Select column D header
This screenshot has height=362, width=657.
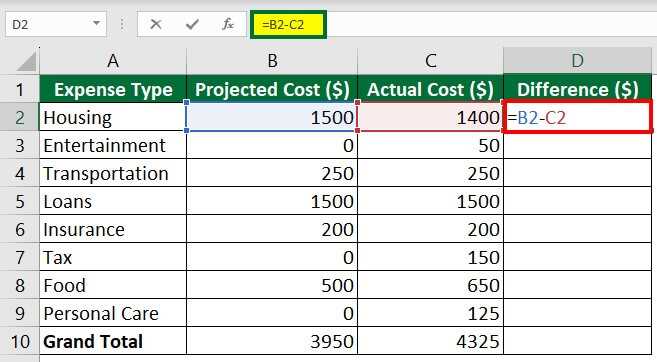pyautogui.click(x=577, y=61)
